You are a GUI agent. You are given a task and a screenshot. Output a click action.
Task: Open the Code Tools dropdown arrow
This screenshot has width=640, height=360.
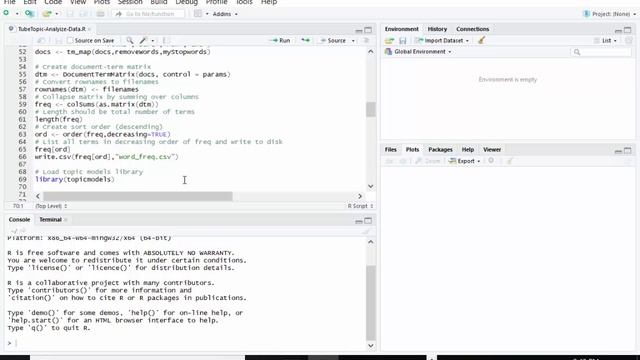coord(153,41)
